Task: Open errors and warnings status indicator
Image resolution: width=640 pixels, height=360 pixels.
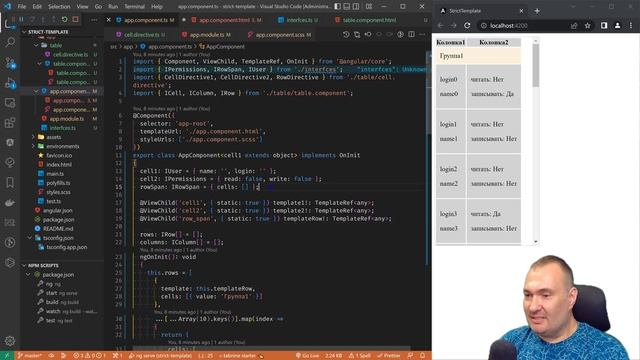Action: [89, 356]
